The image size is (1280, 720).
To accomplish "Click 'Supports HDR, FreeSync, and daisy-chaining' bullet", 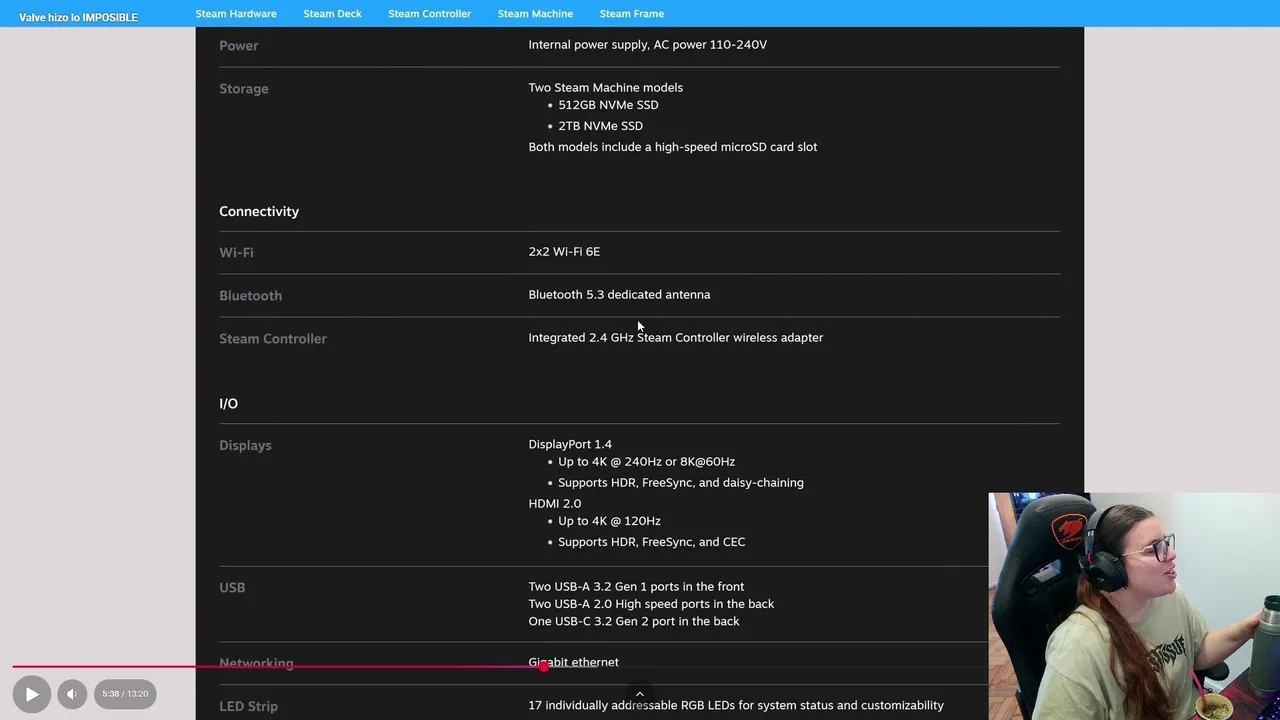I will pos(681,483).
